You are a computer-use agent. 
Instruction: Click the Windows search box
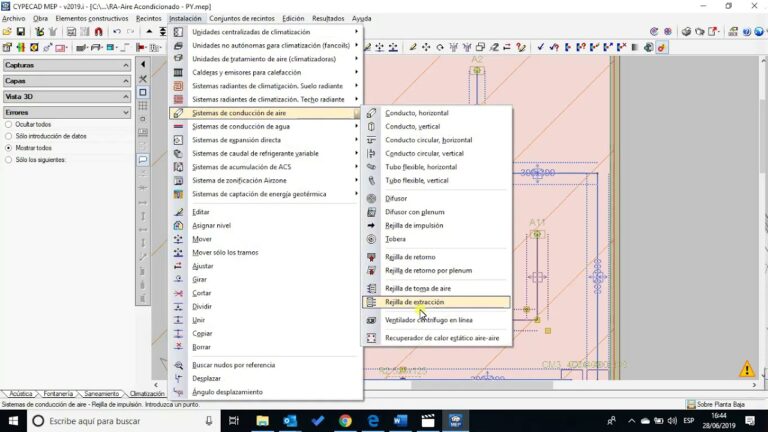point(122,421)
